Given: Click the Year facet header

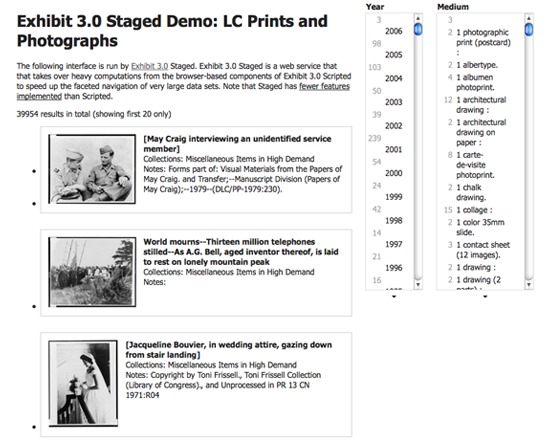Looking at the screenshot, I should tap(375, 7).
